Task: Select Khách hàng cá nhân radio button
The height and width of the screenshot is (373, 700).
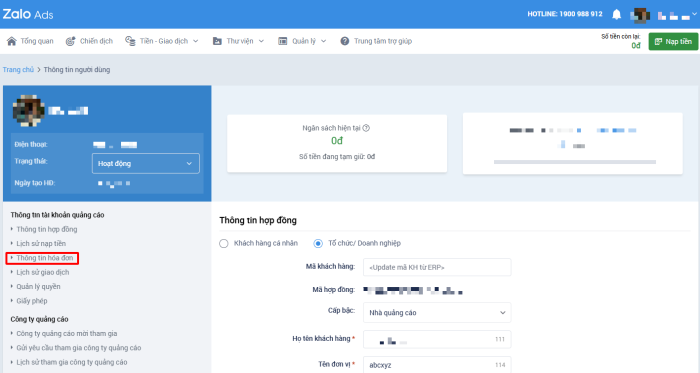Action: [x=224, y=243]
